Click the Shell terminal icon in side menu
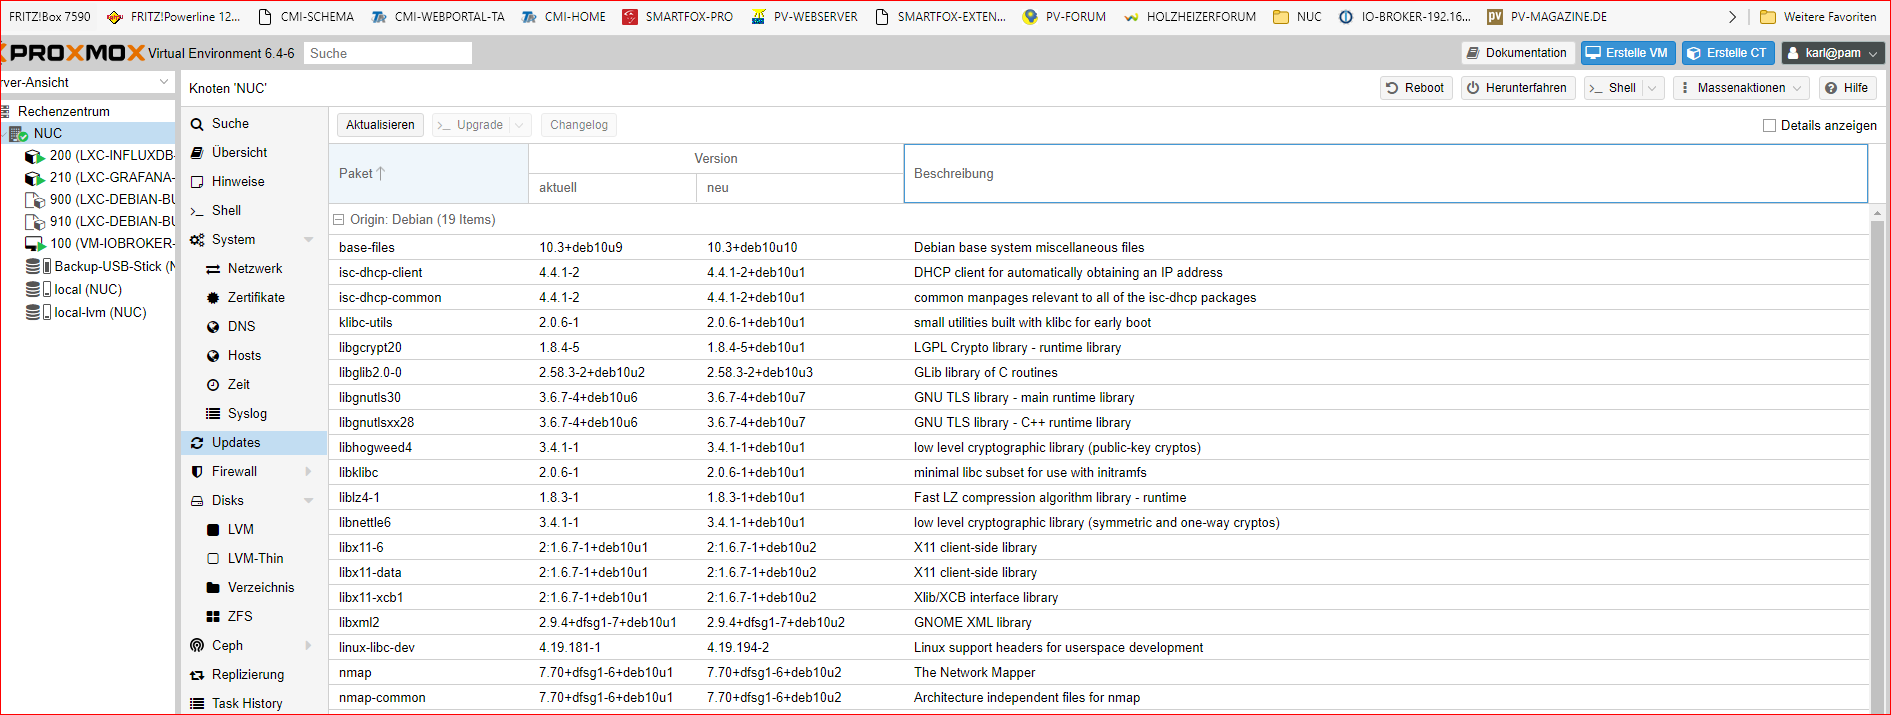Viewport: 1891px width, 715px height. [197, 211]
